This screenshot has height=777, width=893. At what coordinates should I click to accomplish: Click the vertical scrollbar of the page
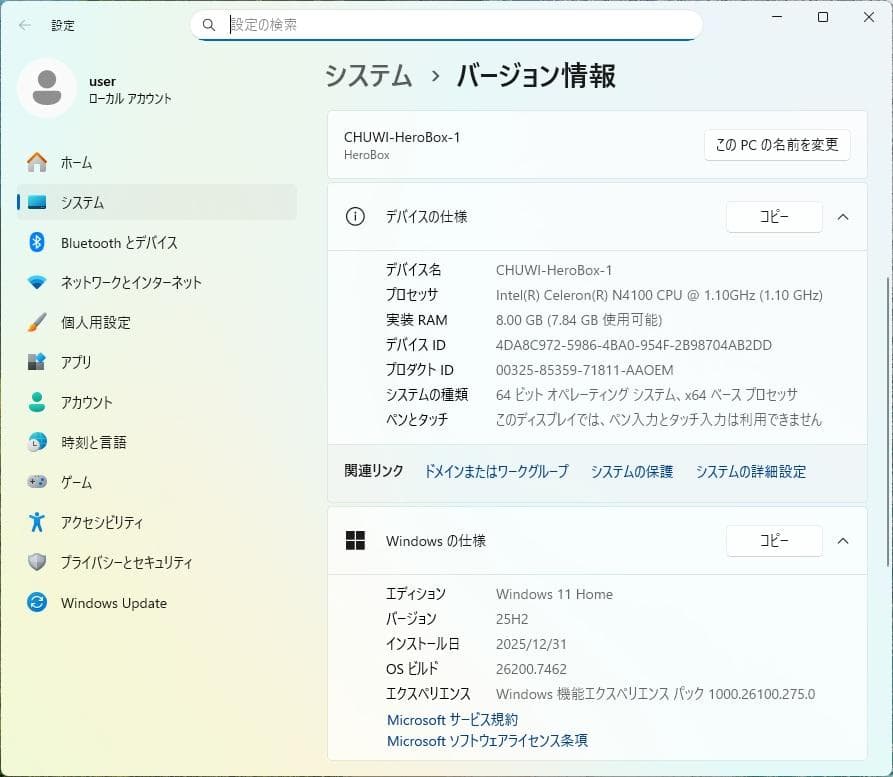point(888,422)
